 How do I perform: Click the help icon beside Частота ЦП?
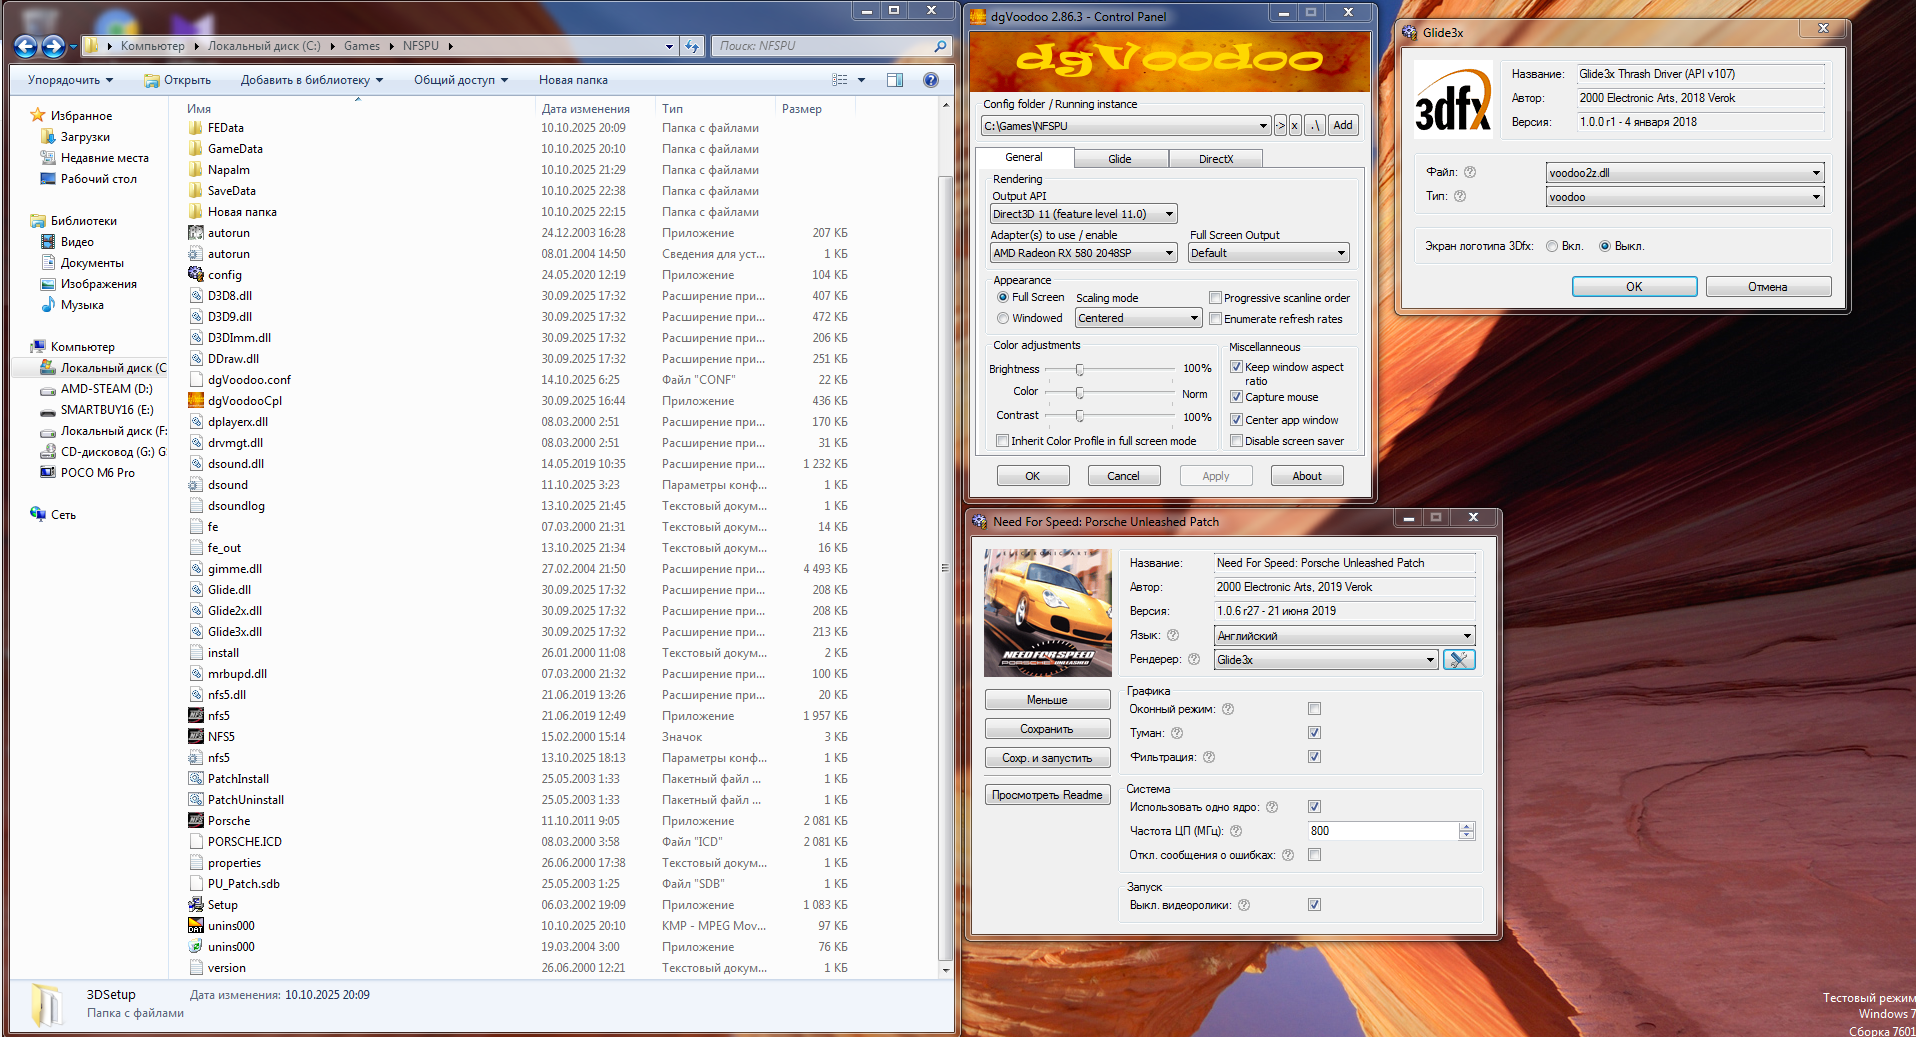tap(1236, 831)
